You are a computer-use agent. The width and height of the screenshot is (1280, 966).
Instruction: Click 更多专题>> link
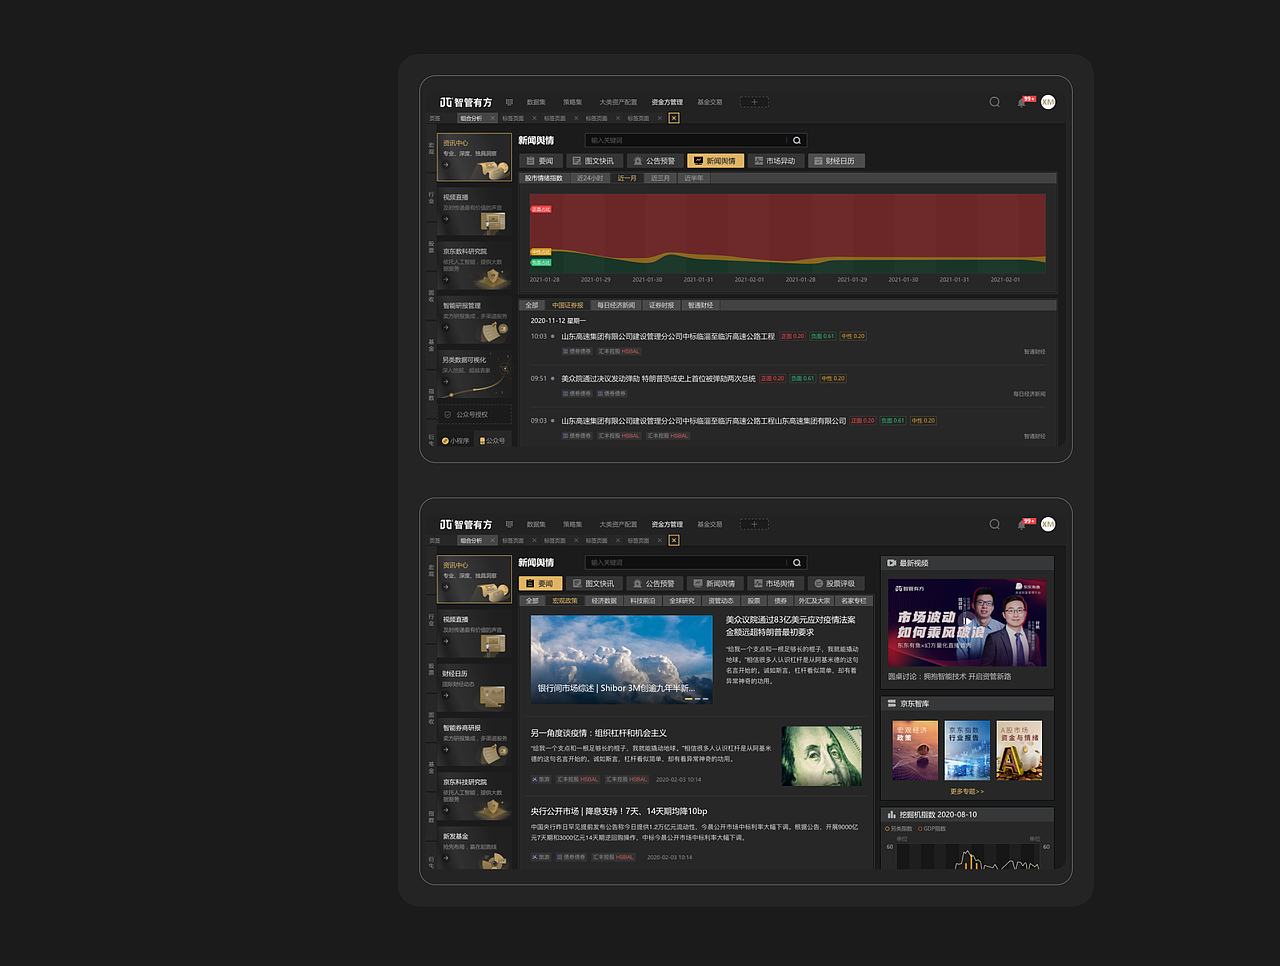point(967,791)
